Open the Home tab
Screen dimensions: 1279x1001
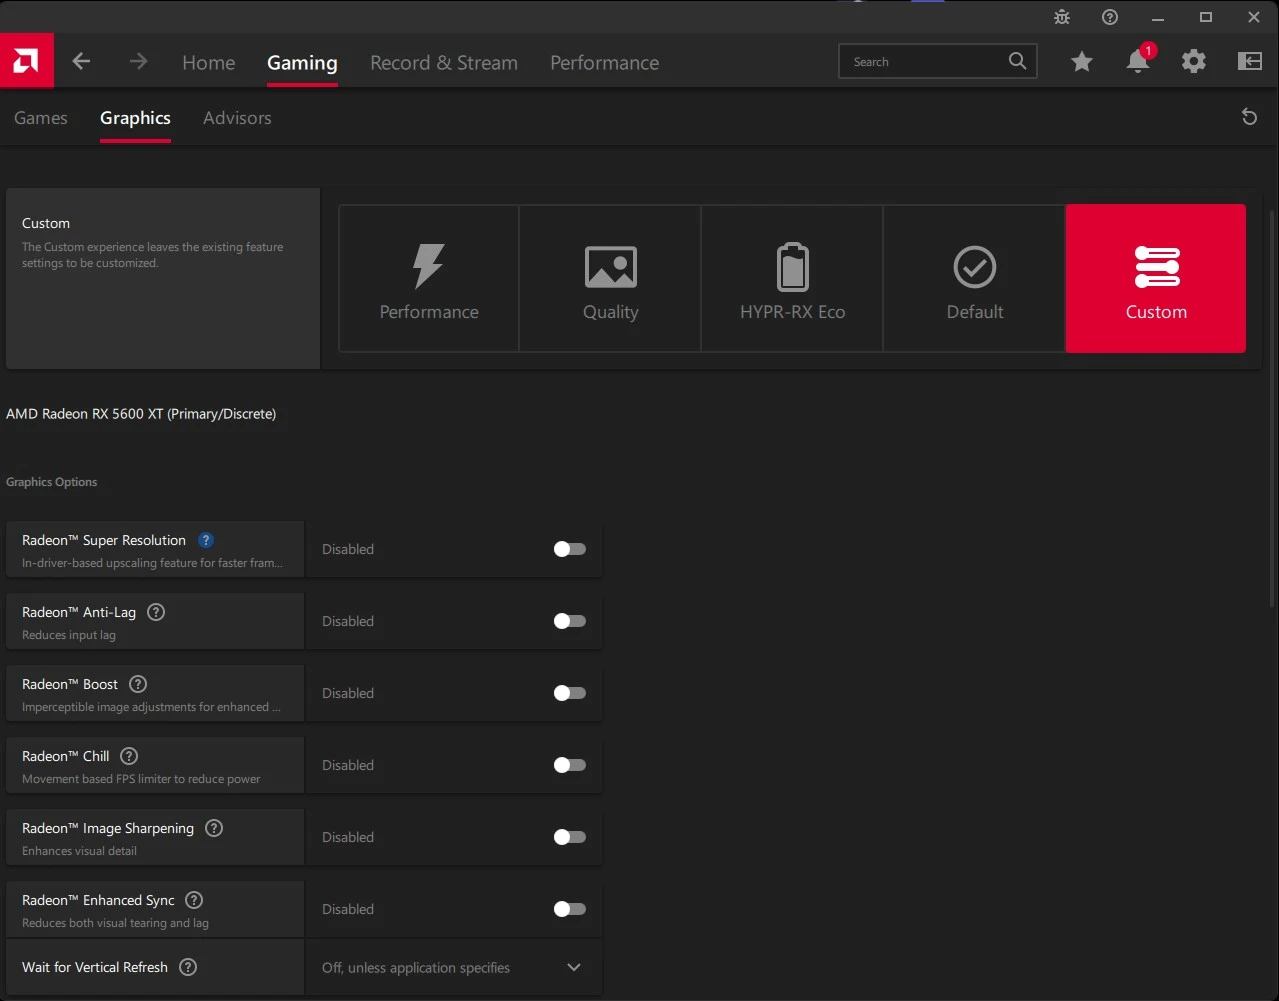(209, 62)
